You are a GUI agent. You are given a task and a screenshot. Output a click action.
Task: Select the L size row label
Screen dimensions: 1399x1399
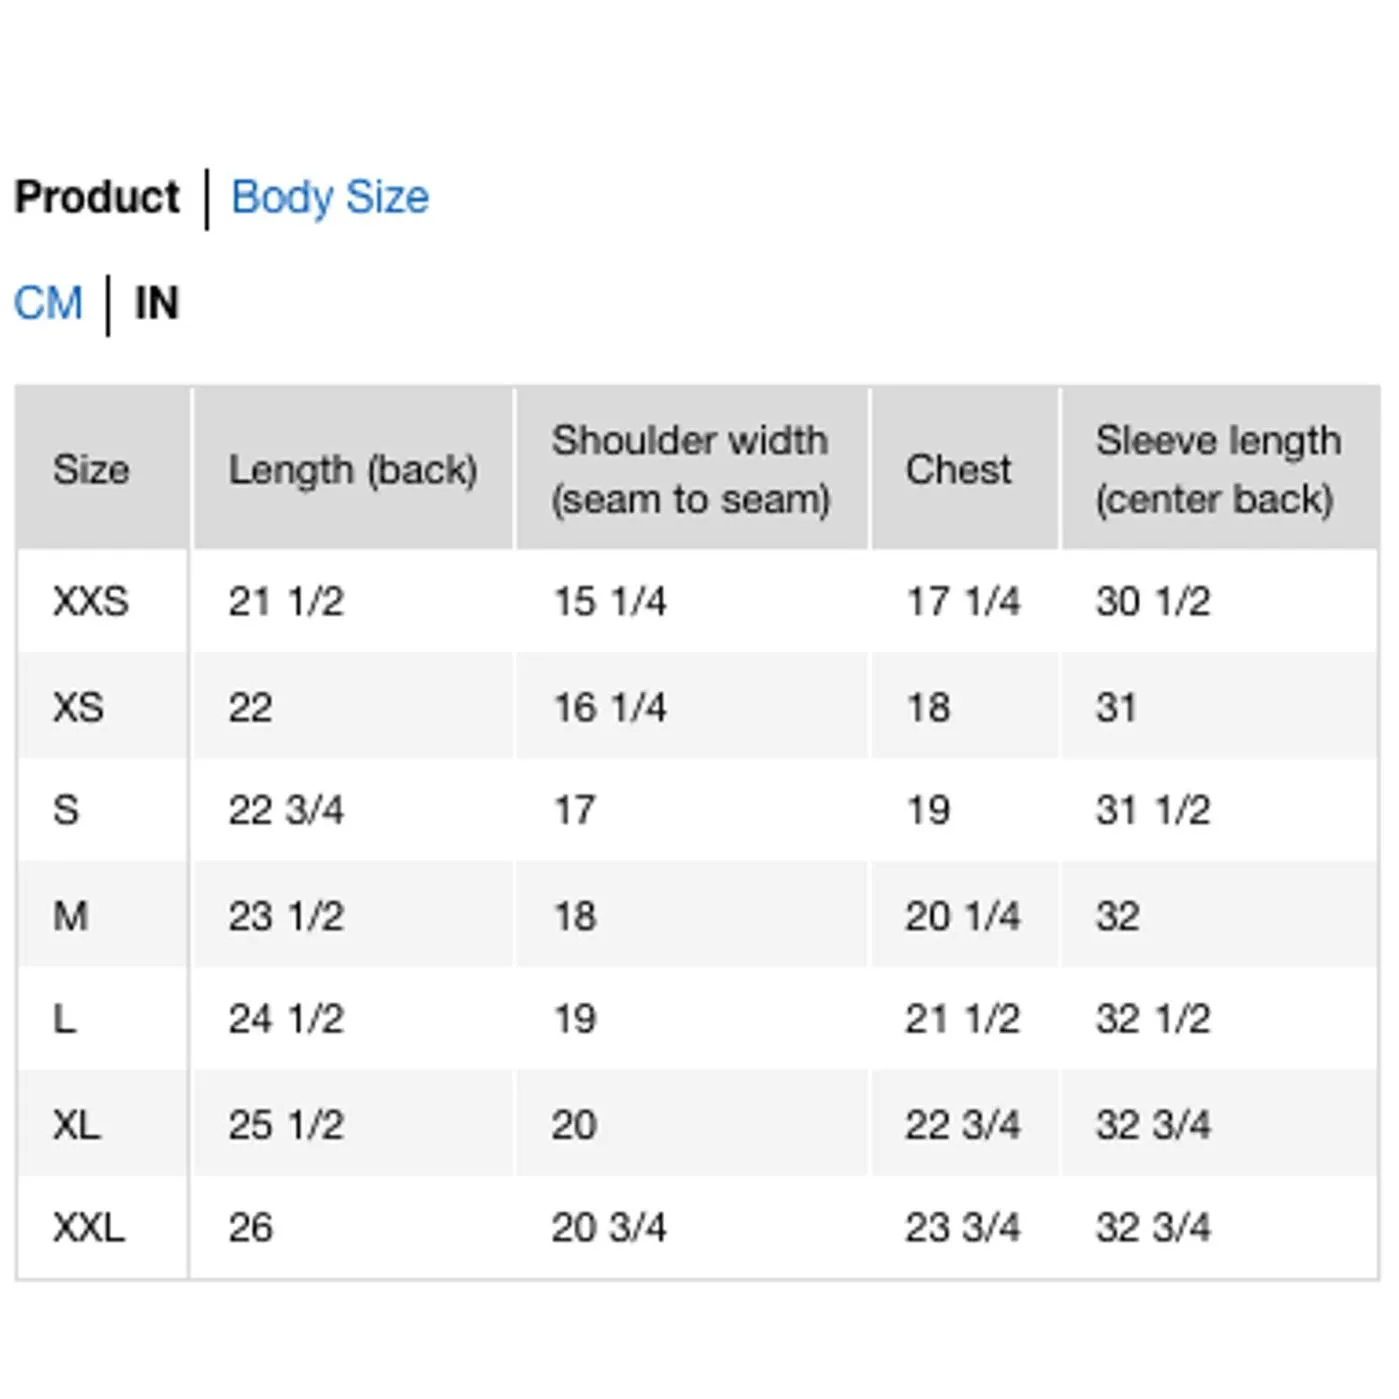pos(64,1019)
